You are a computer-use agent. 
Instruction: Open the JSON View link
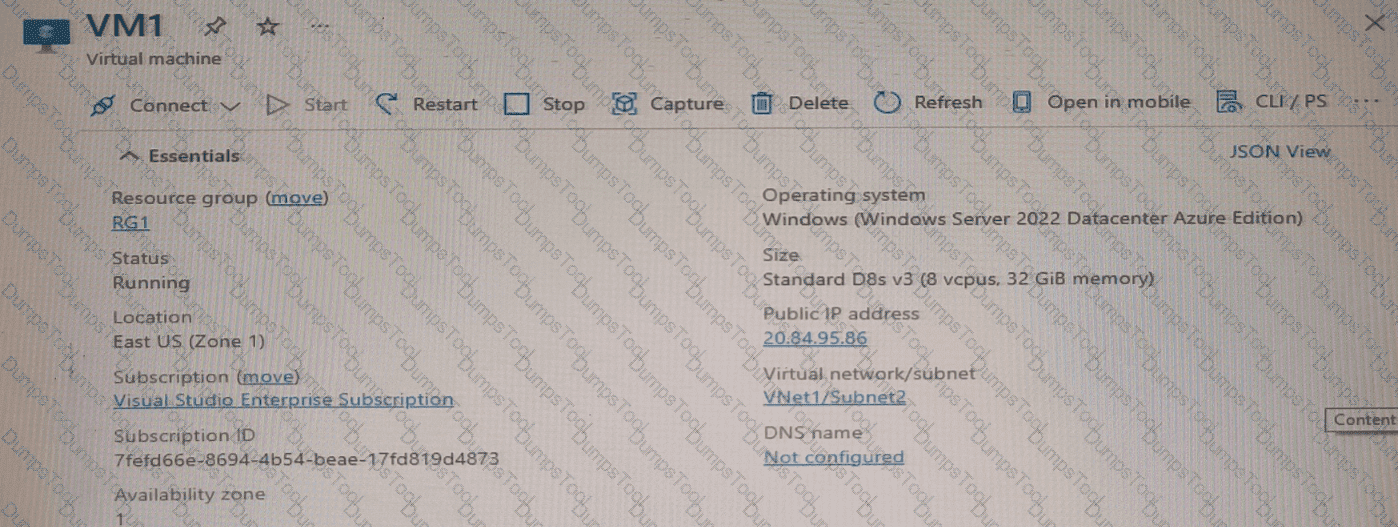(x=1280, y=152)
